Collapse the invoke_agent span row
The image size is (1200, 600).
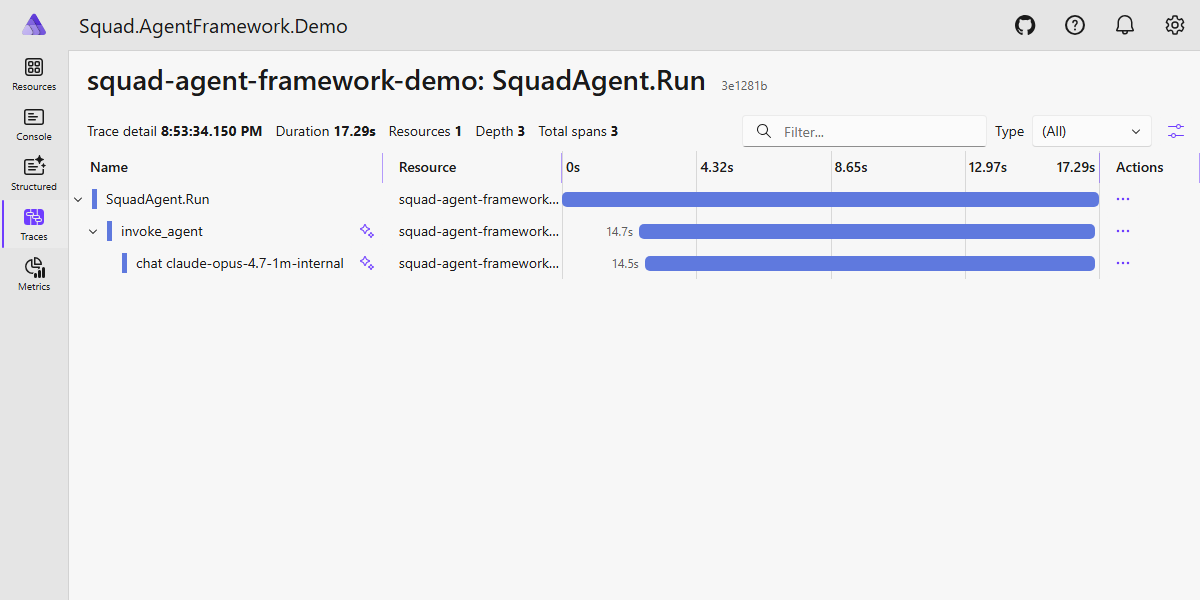click(x=93, y=231)
